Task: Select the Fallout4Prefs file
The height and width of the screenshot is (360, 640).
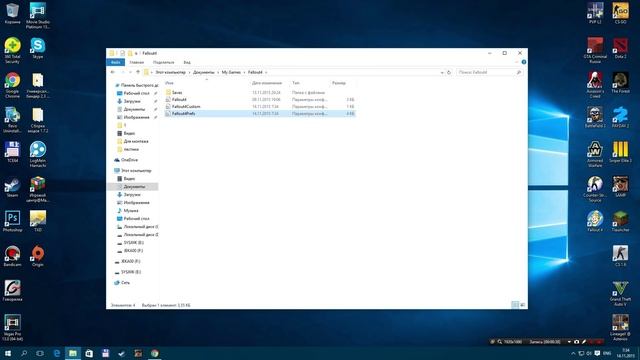Action: (260, 113)
